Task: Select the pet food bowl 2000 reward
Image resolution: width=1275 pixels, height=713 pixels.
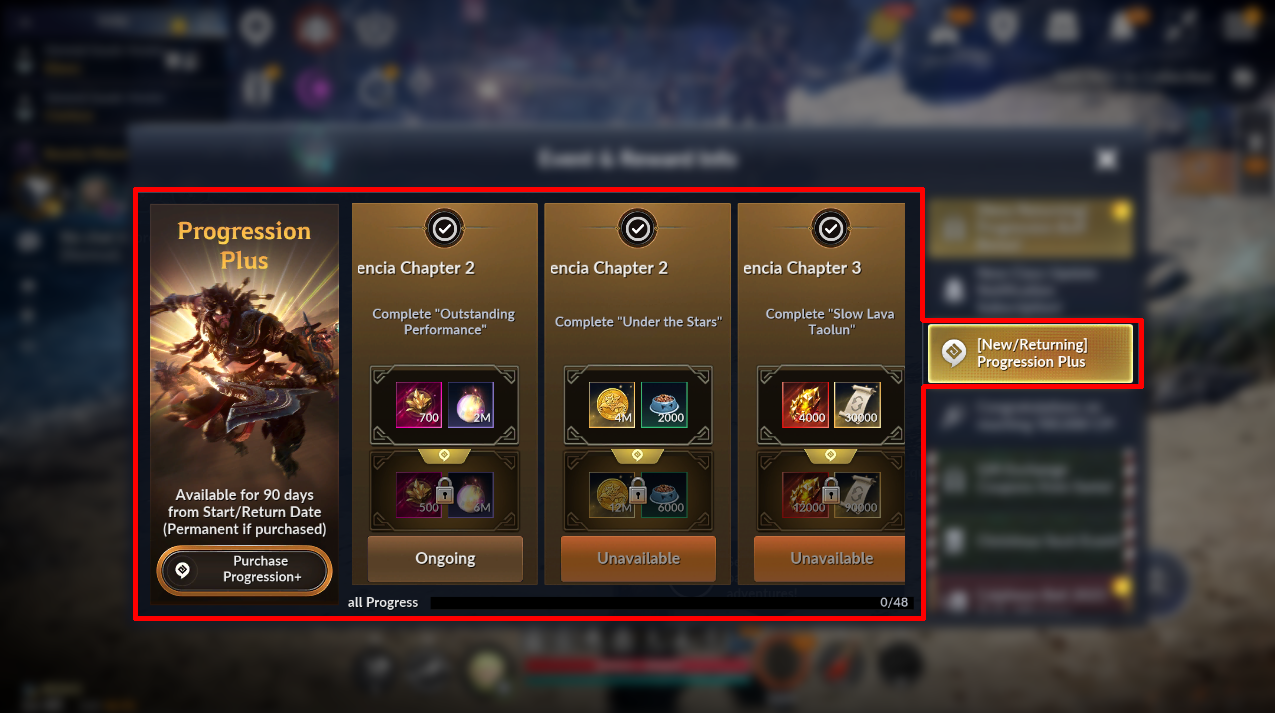Action: click(x=663, y=404)
